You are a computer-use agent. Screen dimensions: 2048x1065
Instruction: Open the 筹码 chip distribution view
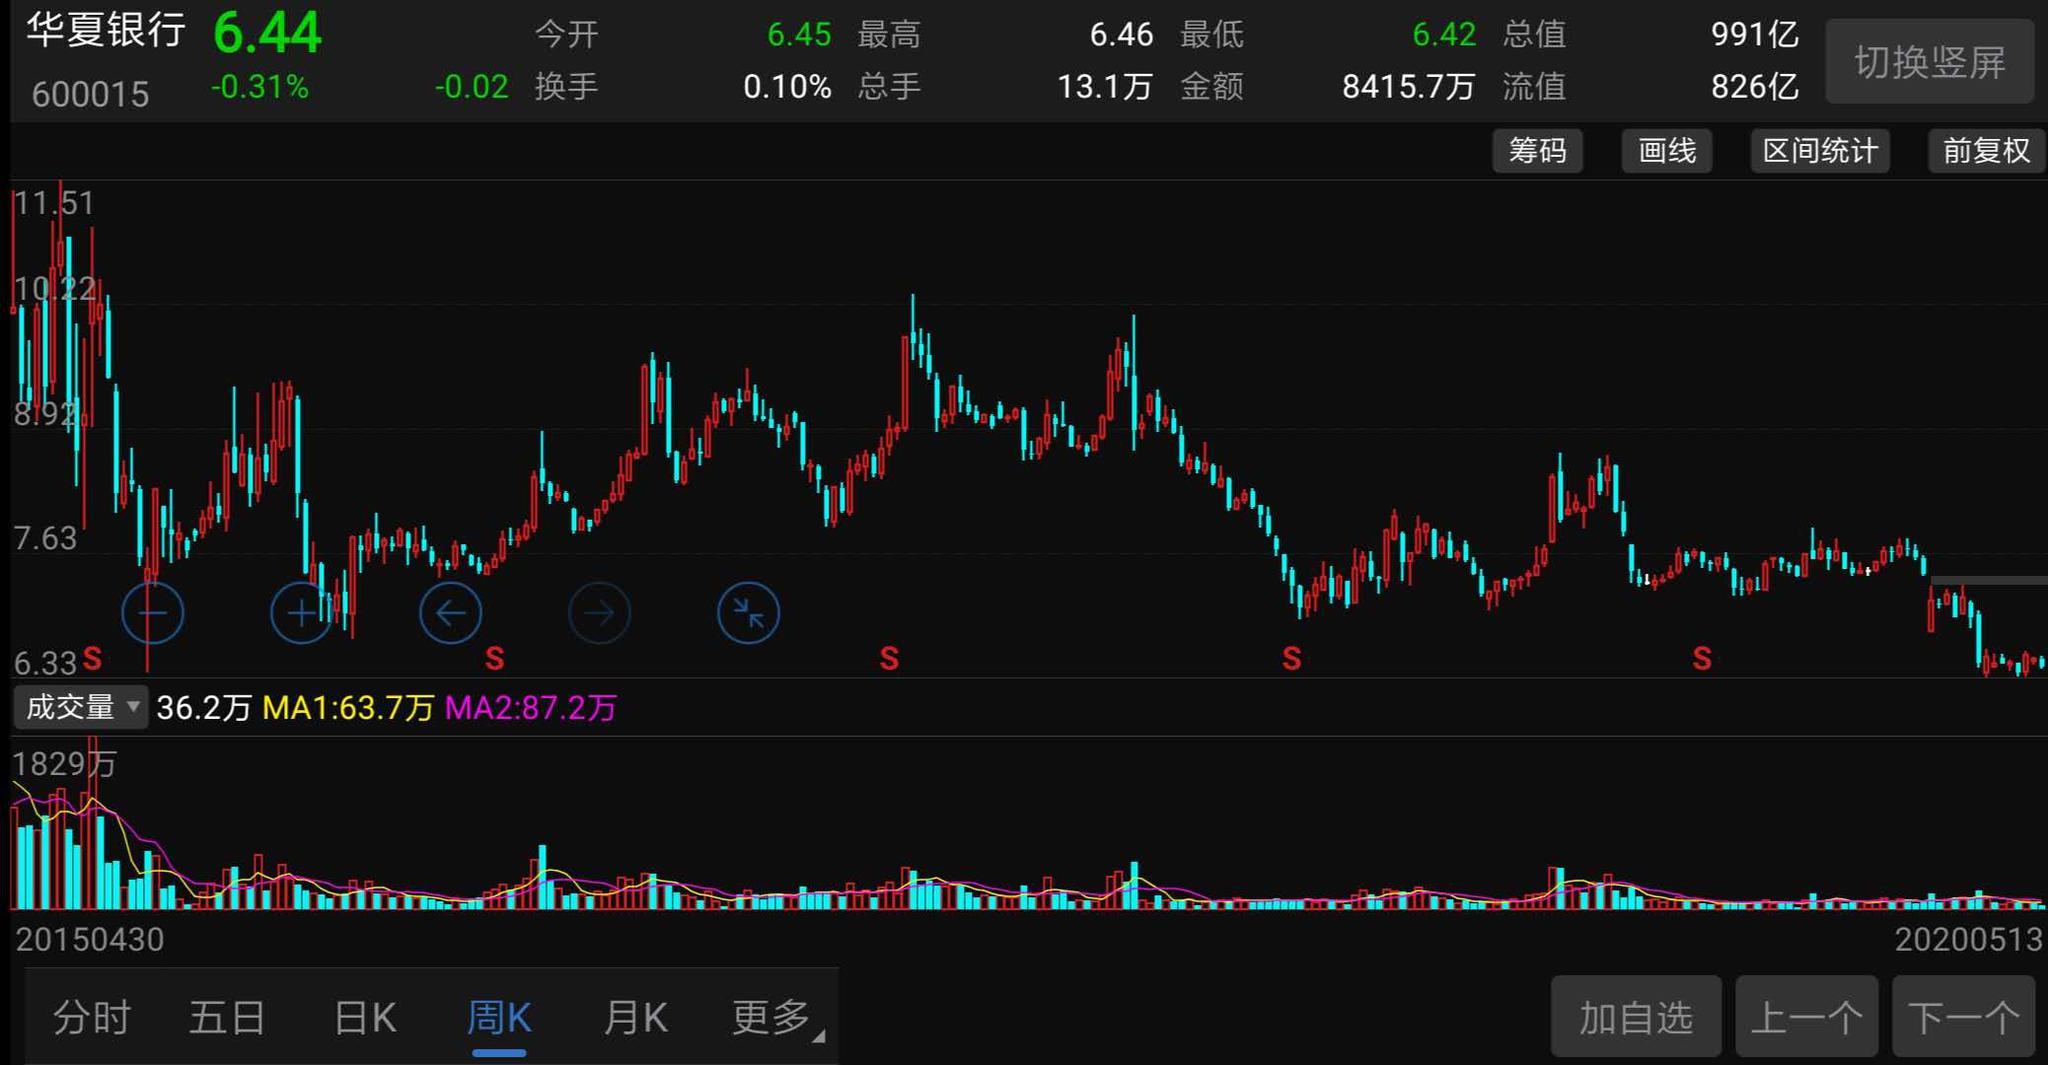1537,151
